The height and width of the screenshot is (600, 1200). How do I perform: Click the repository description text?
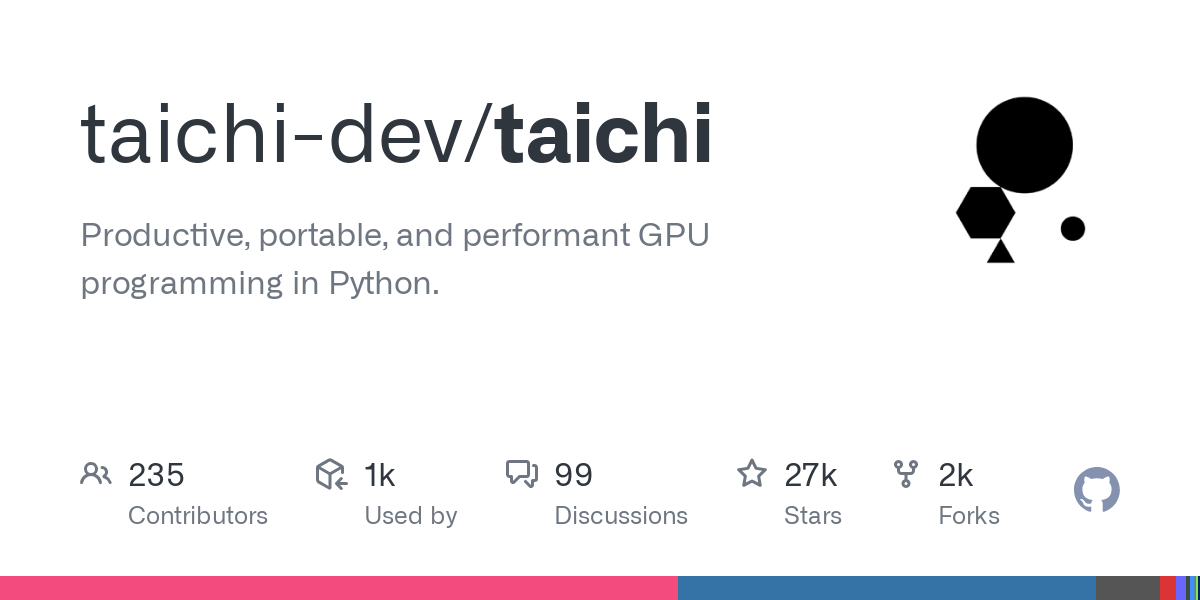[394, 260]
